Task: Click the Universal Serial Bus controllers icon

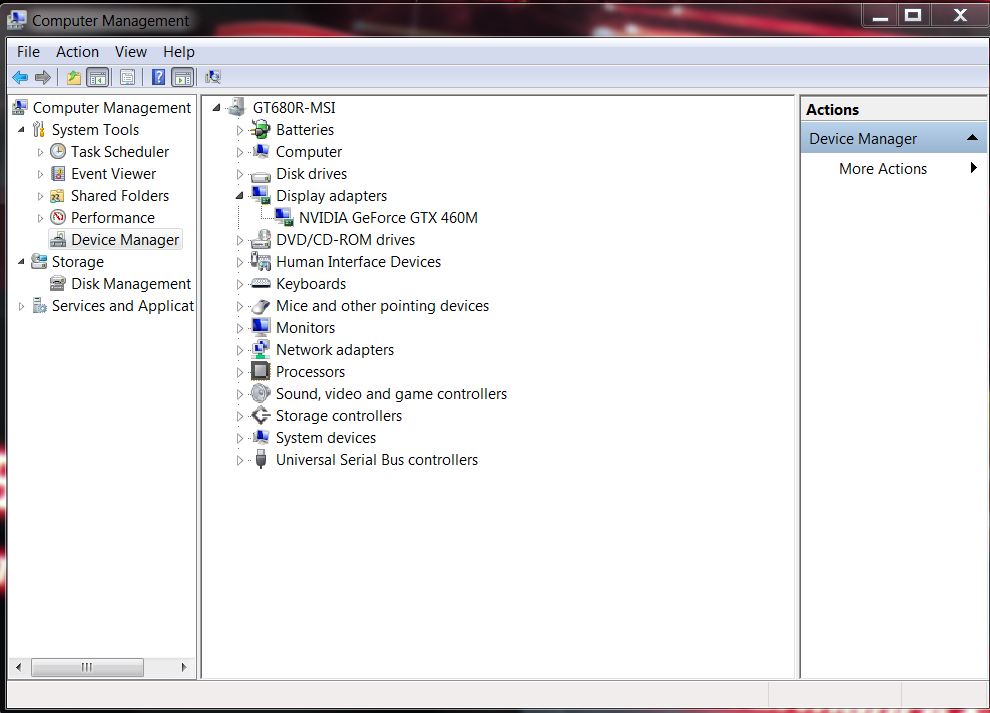Action: coord(260,460)
